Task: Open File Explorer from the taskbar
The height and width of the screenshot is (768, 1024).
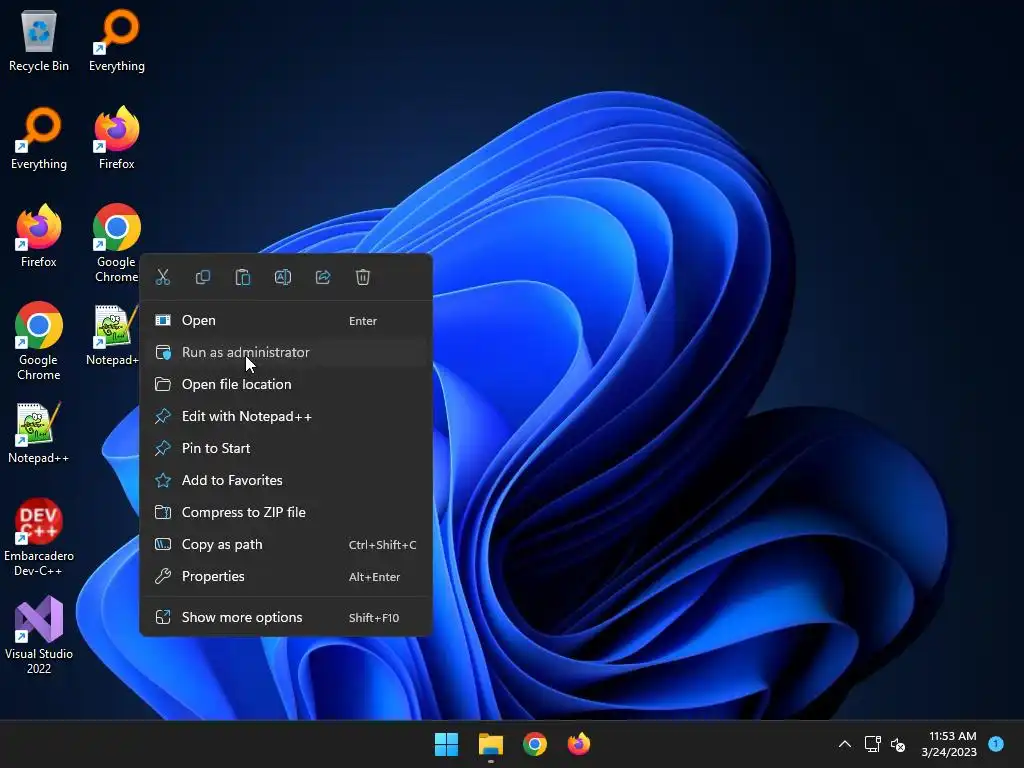Action: [490, 744]
